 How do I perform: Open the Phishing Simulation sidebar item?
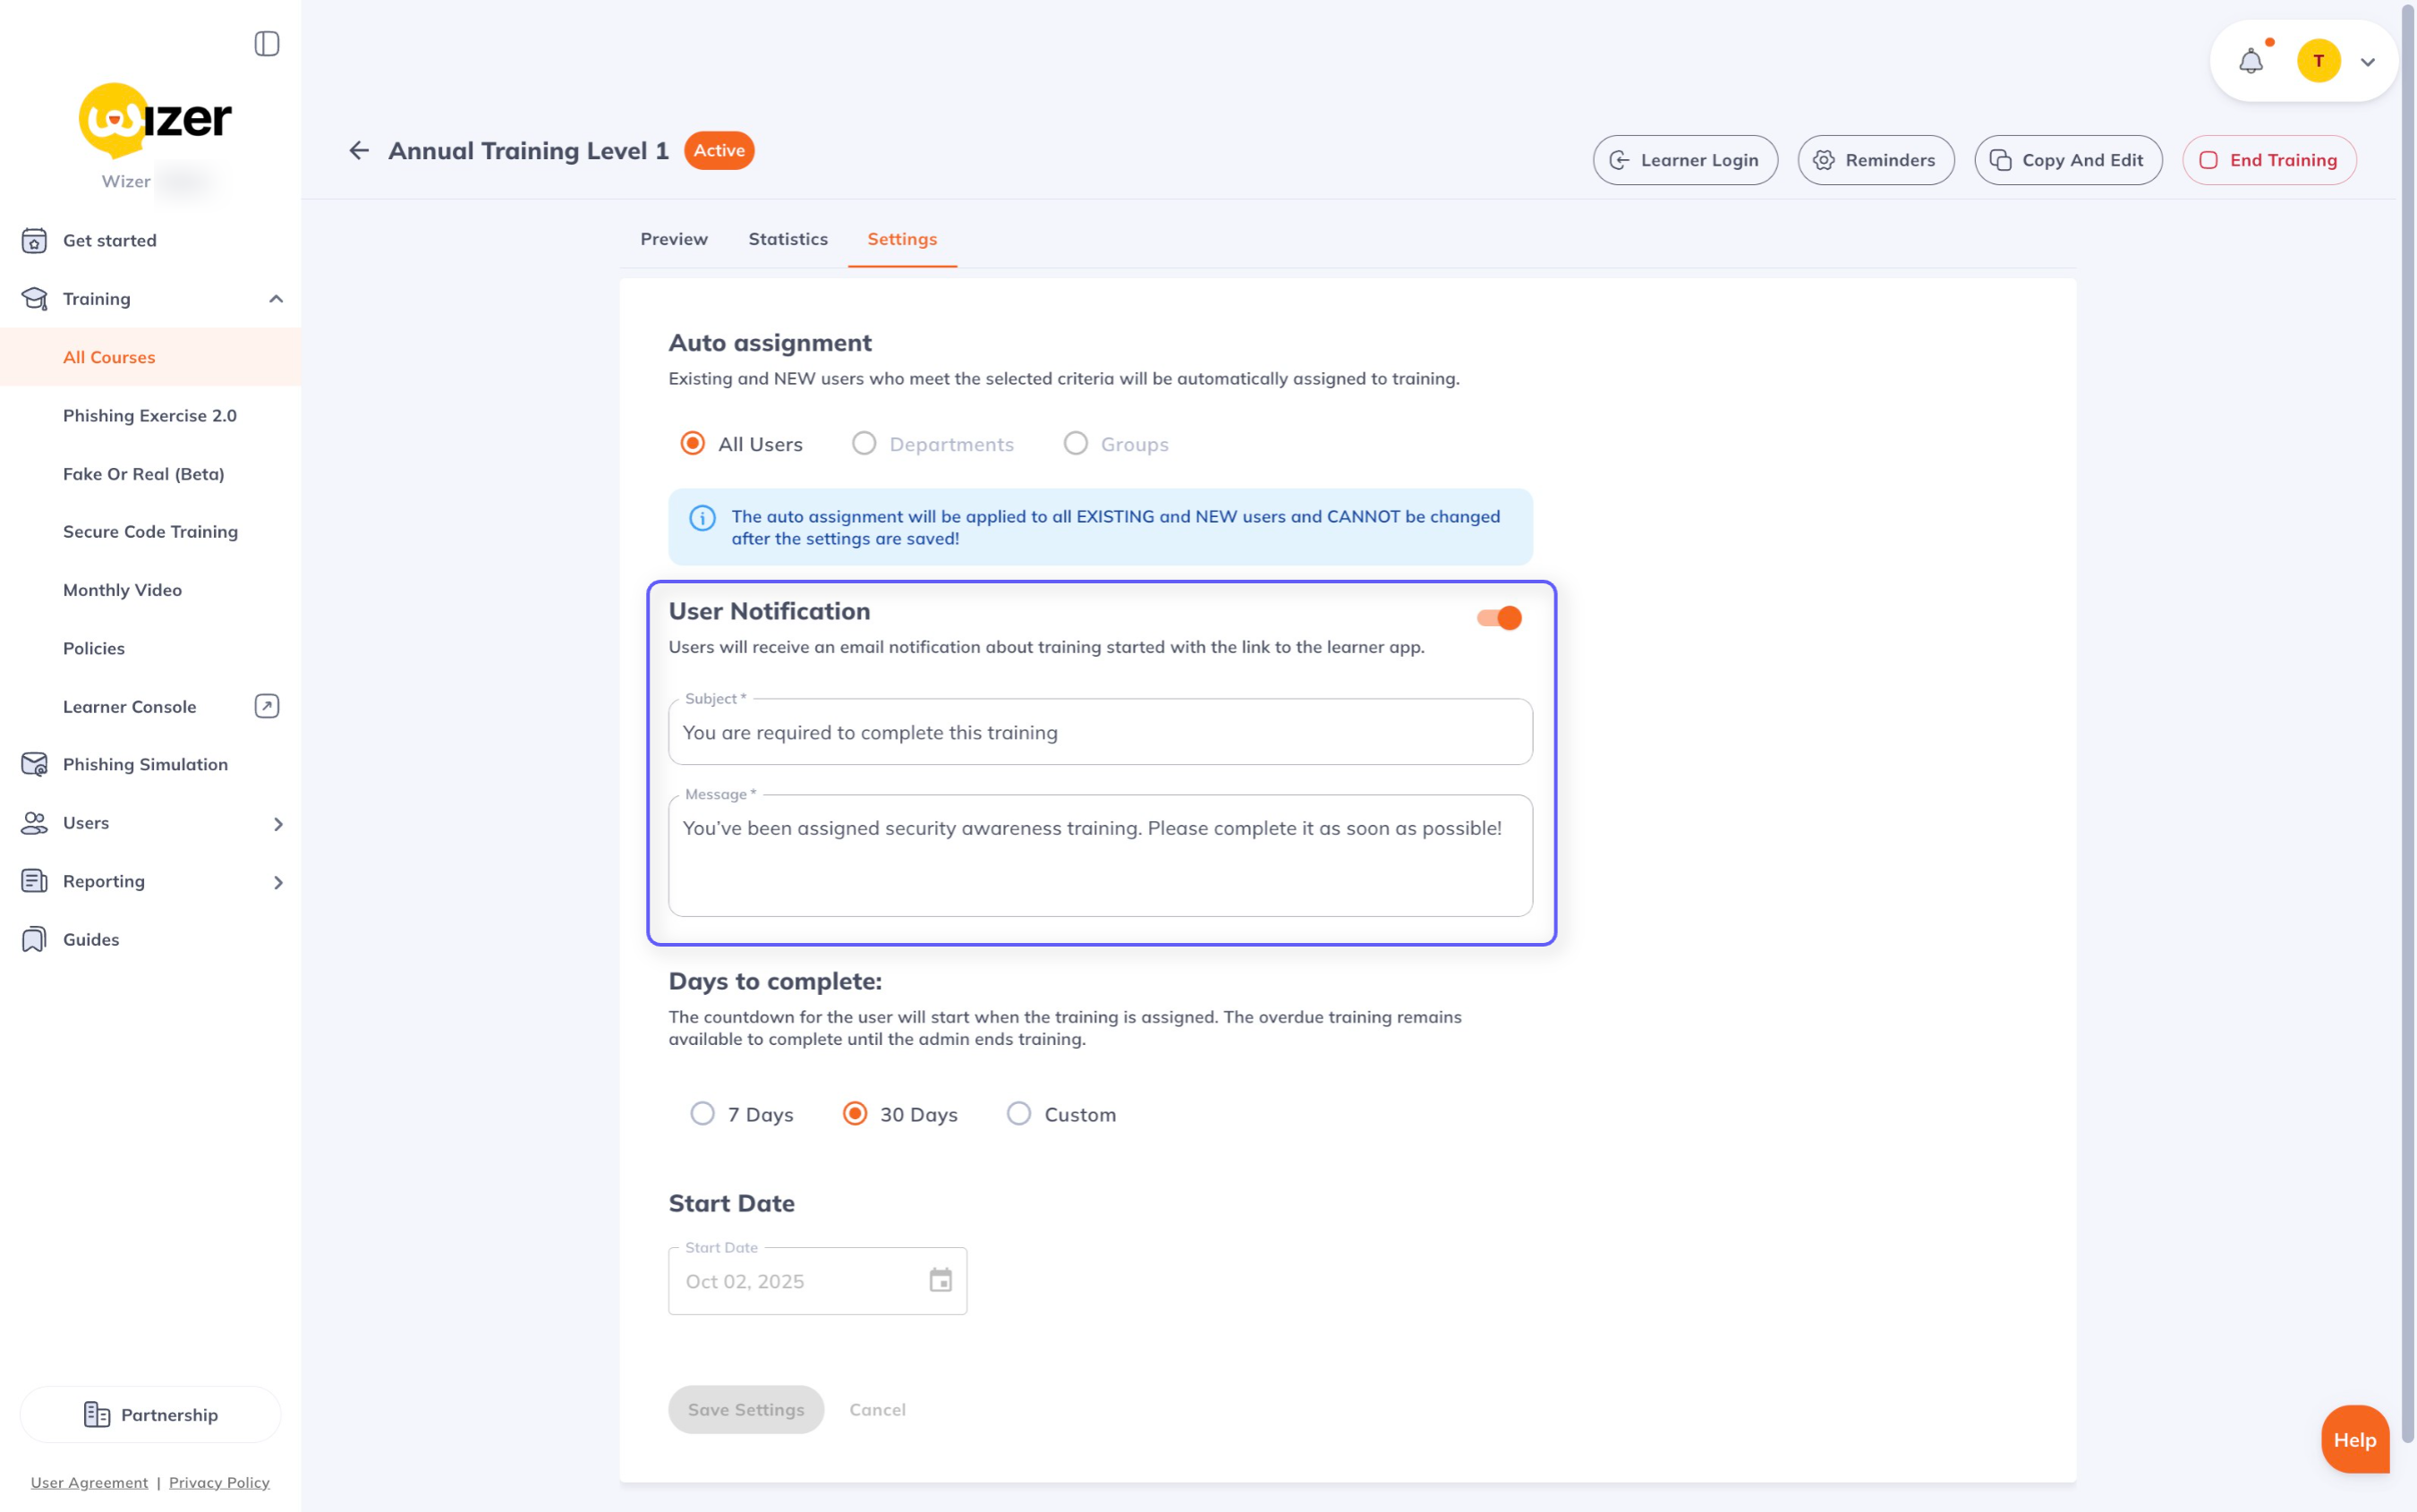click(145, 764)
